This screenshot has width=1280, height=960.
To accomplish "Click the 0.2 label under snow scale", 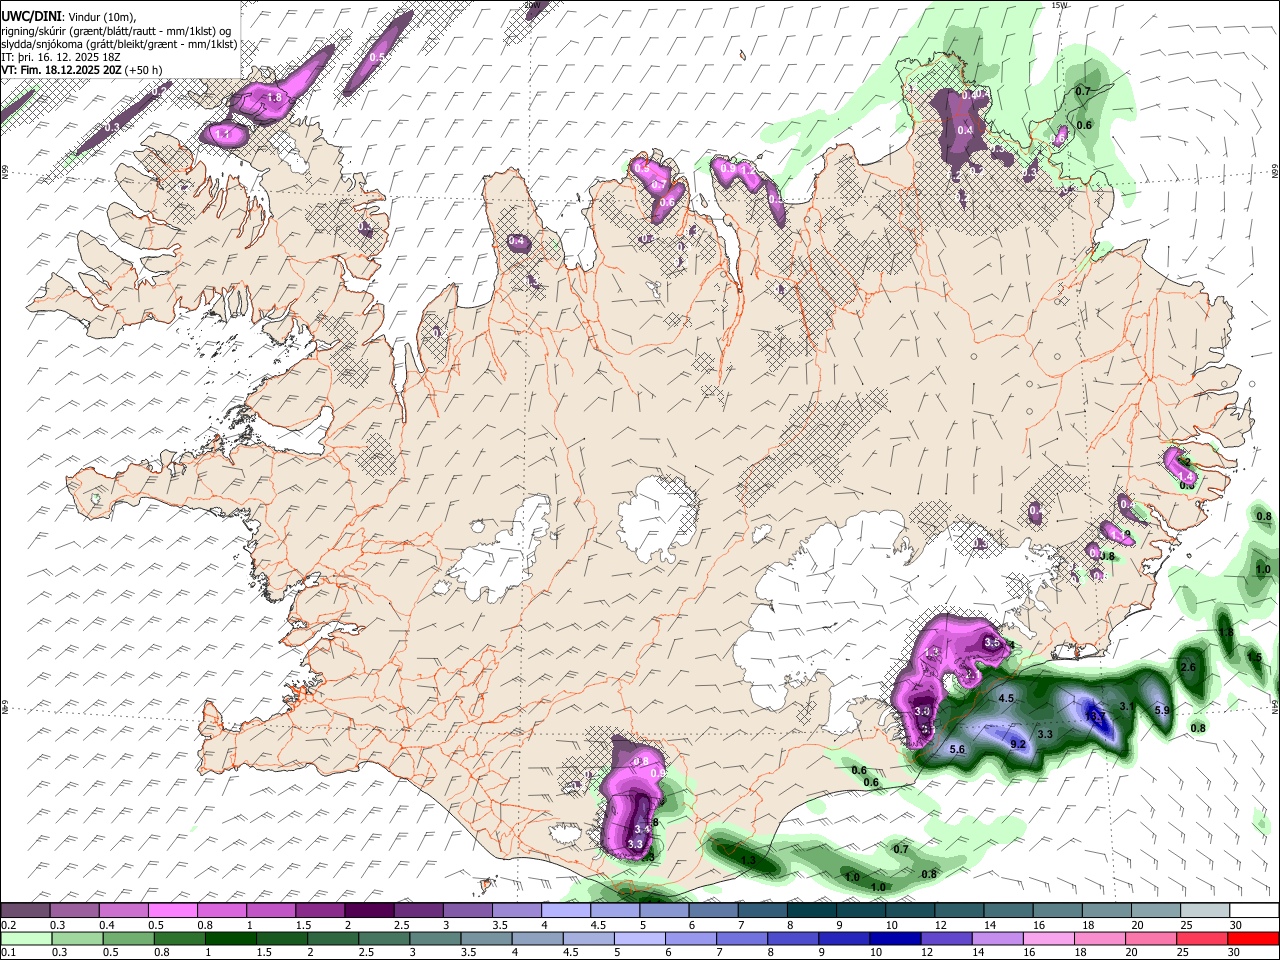I will pyautogui.click(x=8, y=925).
